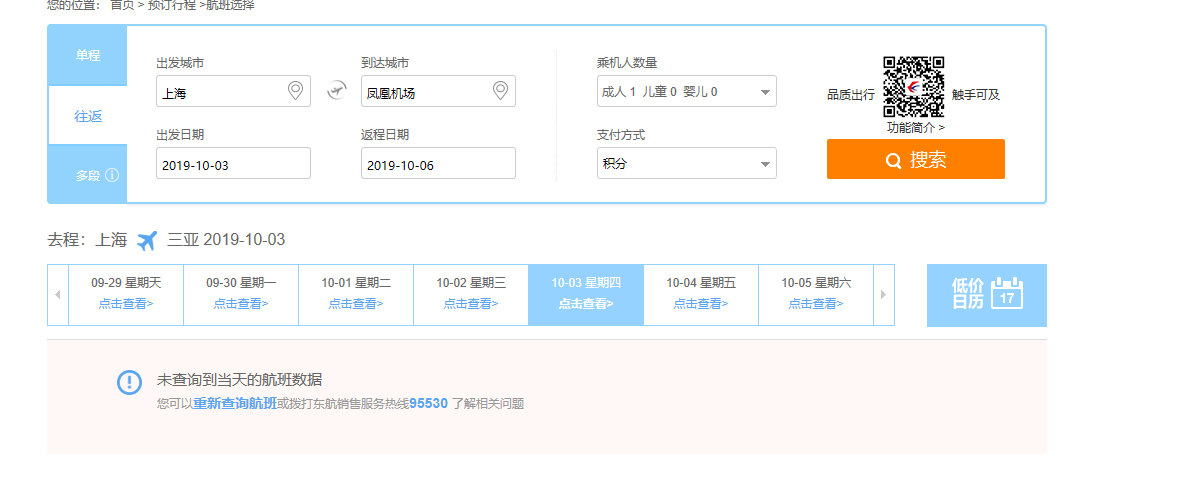The height and width of the screenshot is (502, 1191).
Task: Click the 出发日期 date field
Action: click(x=233, y=164)
